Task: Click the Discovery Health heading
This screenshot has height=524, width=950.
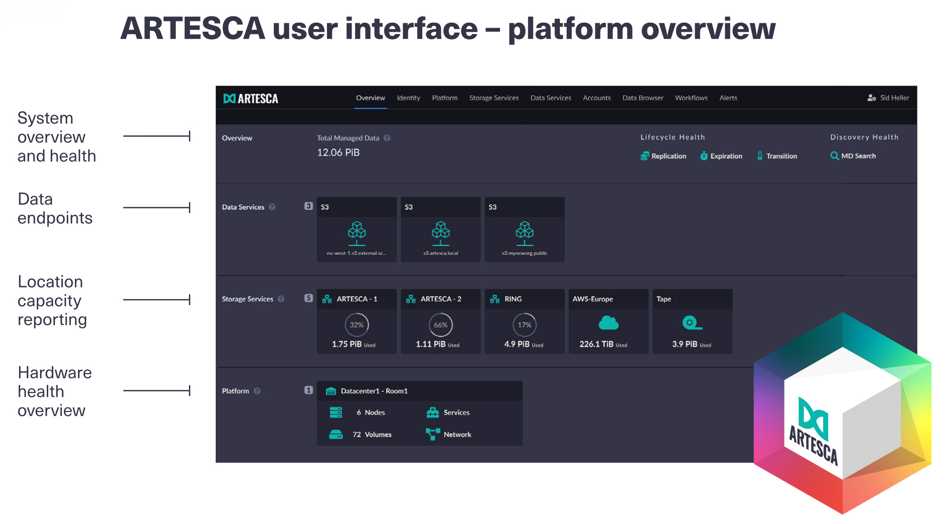Action: (864, 138)
